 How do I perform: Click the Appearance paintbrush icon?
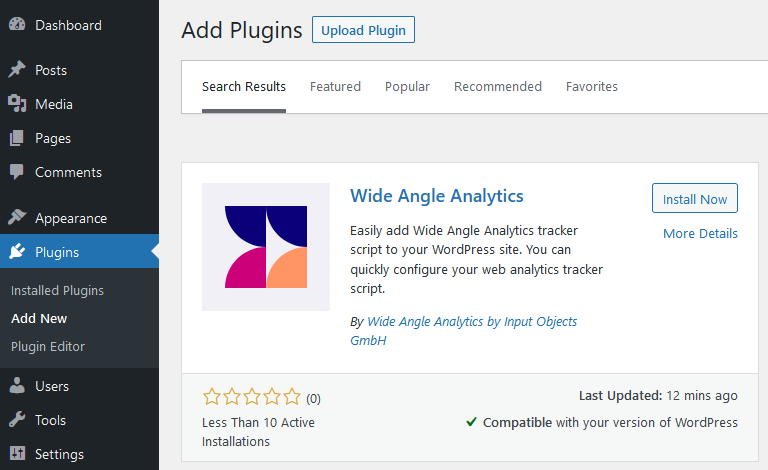tap(17, 217)
